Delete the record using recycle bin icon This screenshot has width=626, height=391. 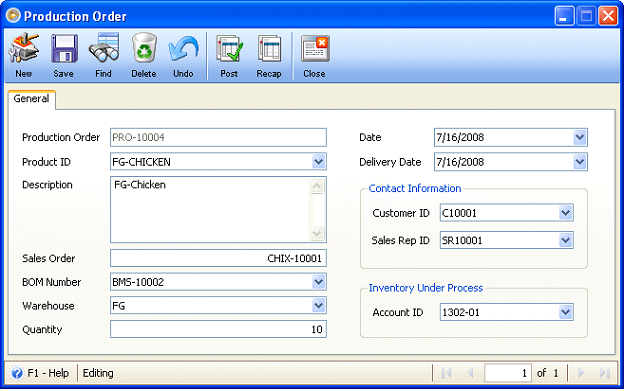144,55
